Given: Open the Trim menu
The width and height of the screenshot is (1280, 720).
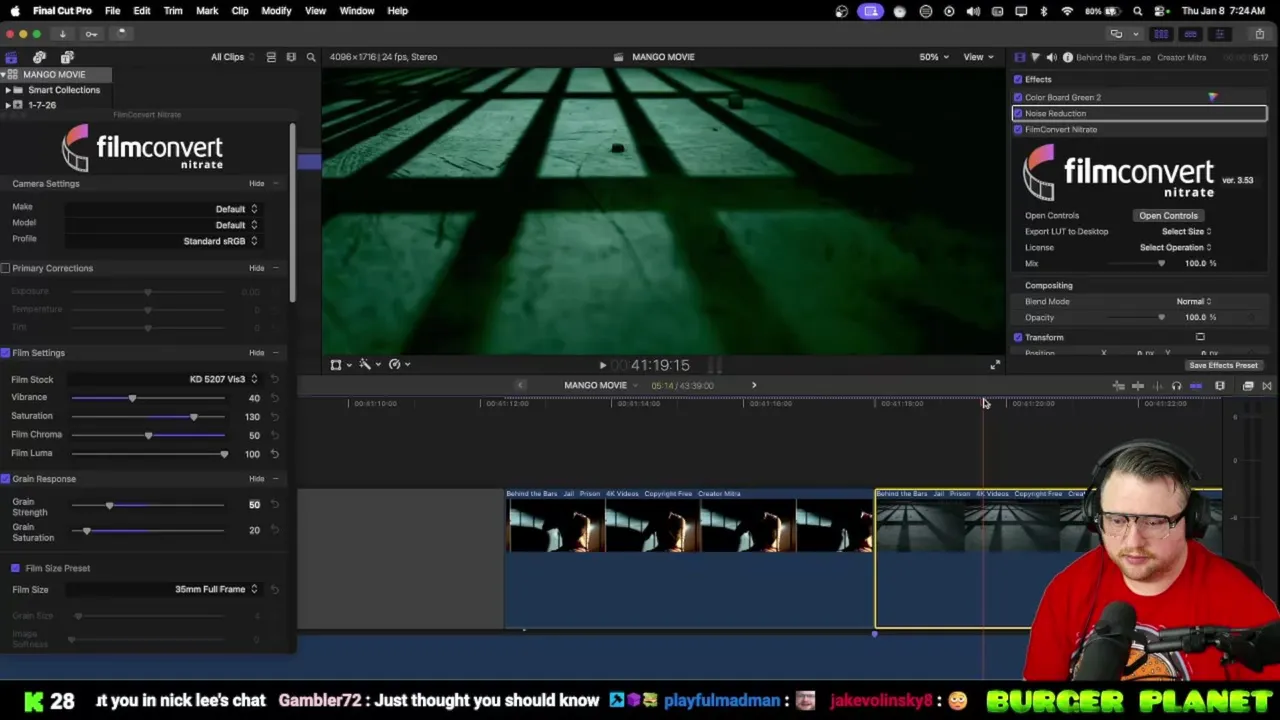Looking at the screenshot, I should coord(173,11).
